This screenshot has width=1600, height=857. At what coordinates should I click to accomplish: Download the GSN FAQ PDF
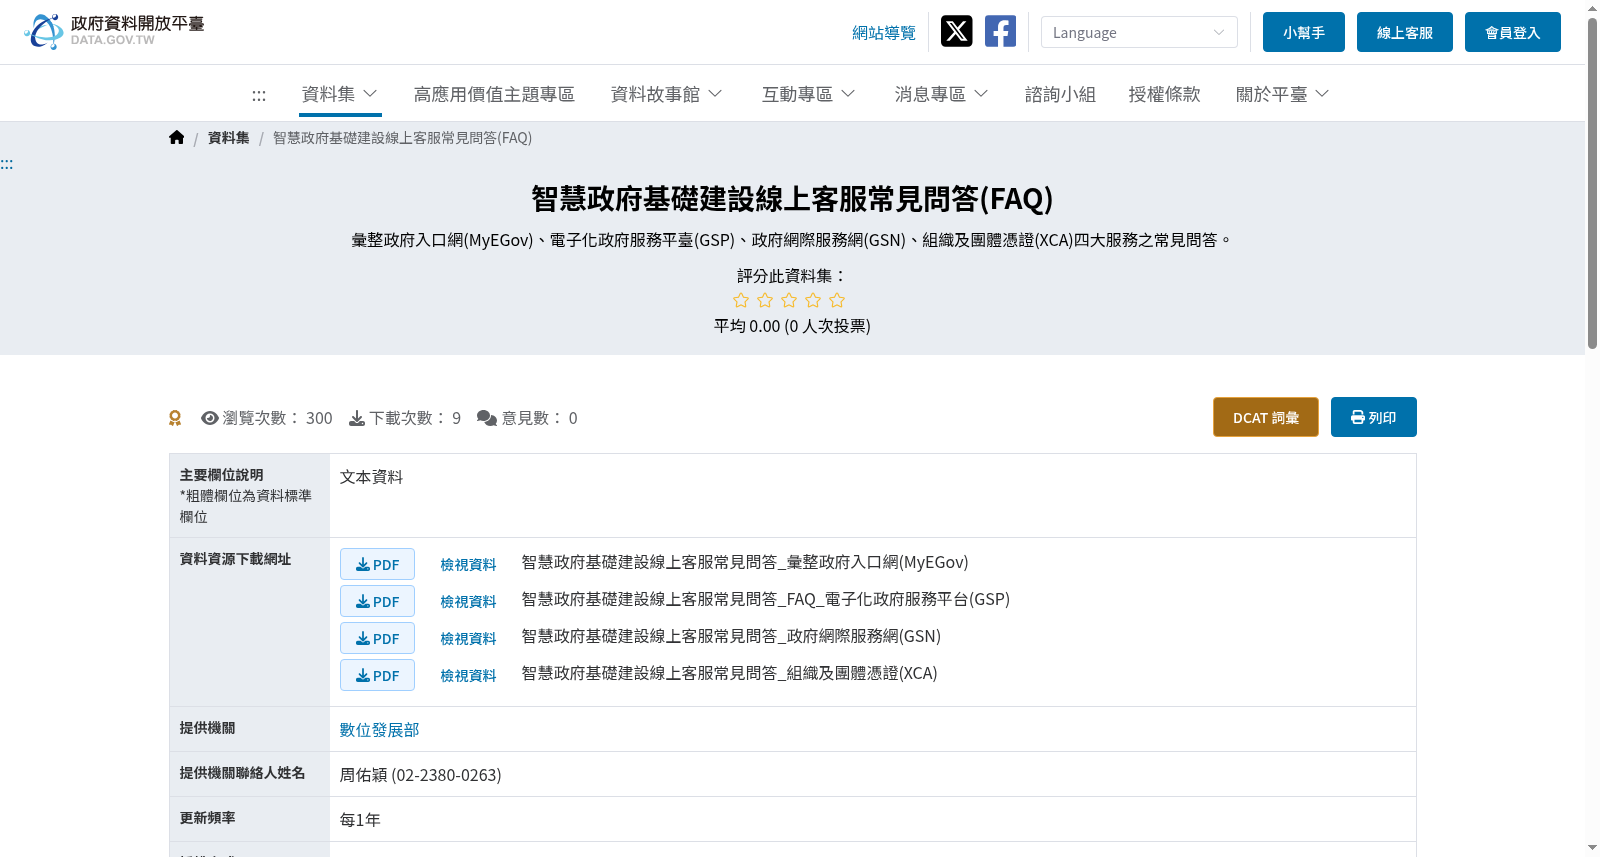[x=377, y=638]
